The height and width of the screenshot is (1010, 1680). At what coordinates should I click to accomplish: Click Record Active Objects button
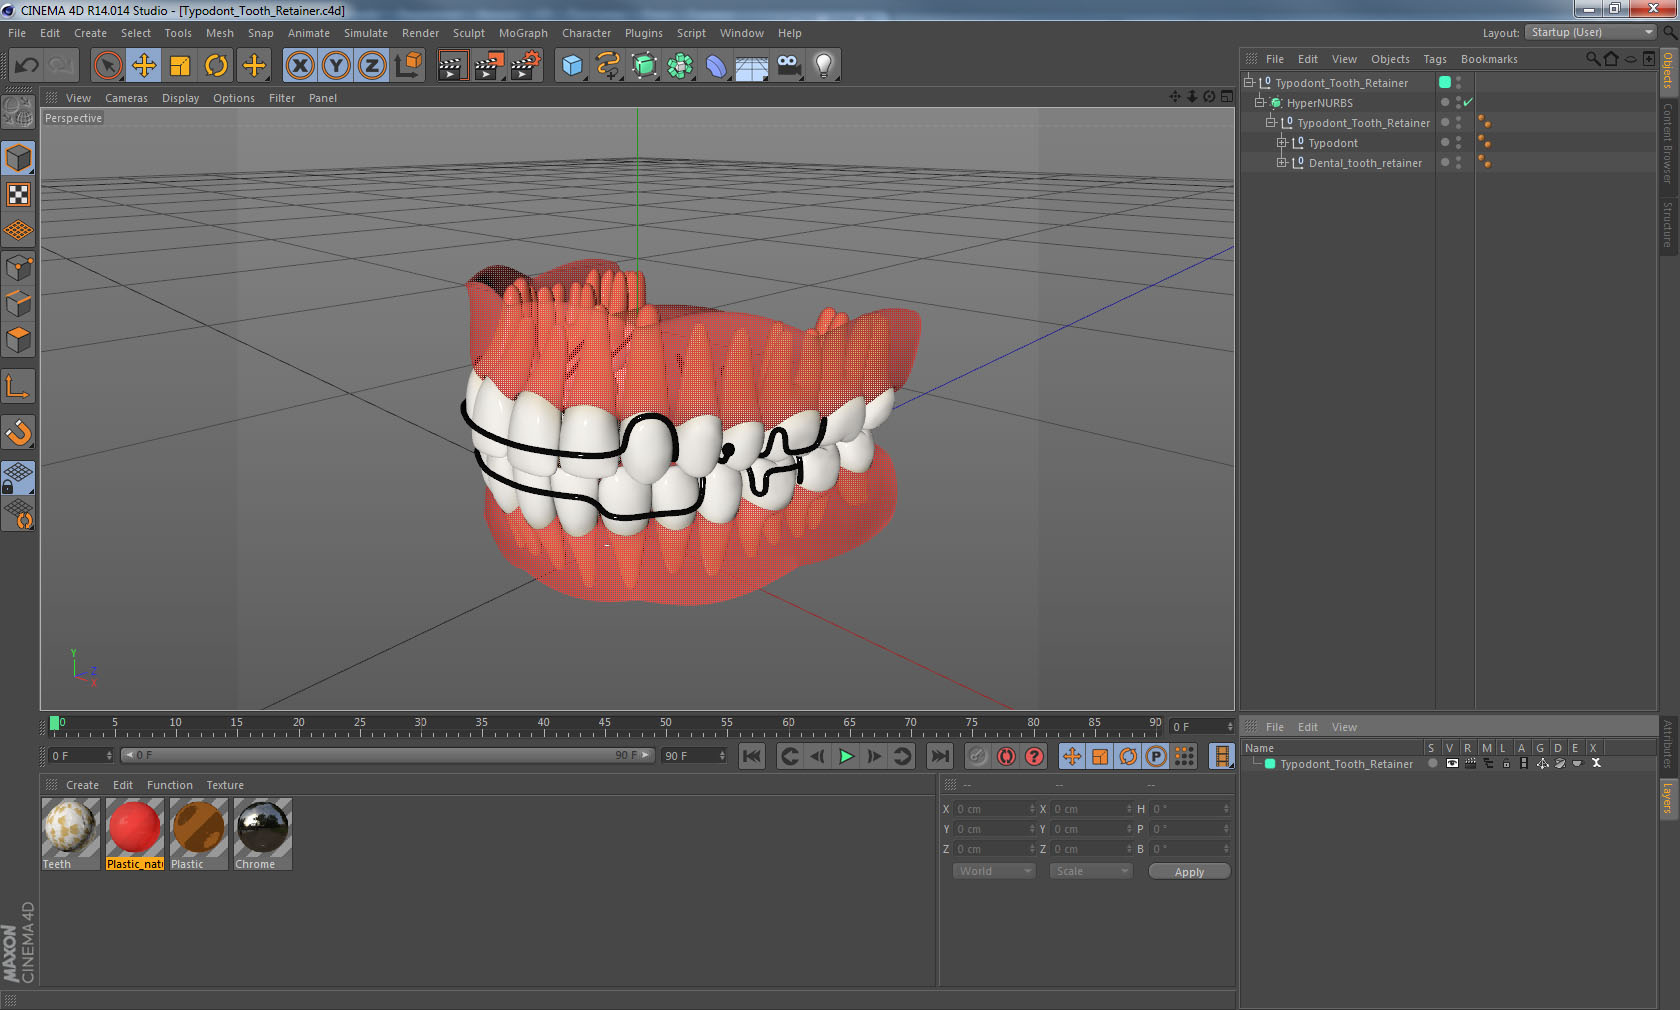978,756
